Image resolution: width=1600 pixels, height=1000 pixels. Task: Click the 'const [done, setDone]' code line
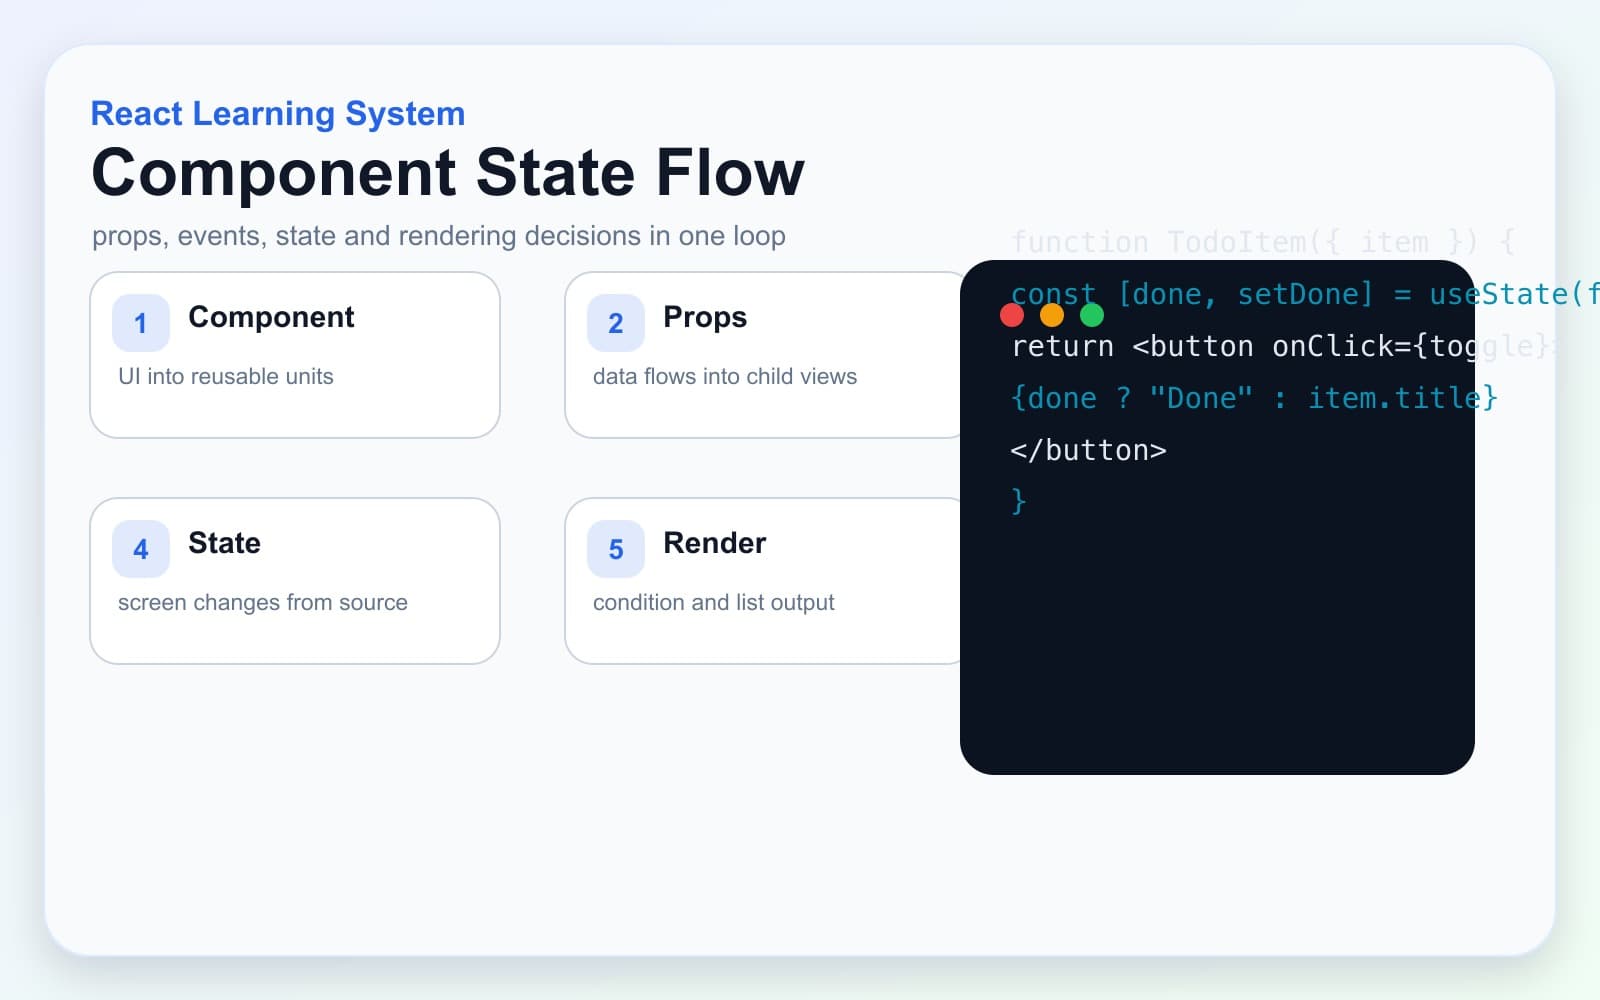1305,294
